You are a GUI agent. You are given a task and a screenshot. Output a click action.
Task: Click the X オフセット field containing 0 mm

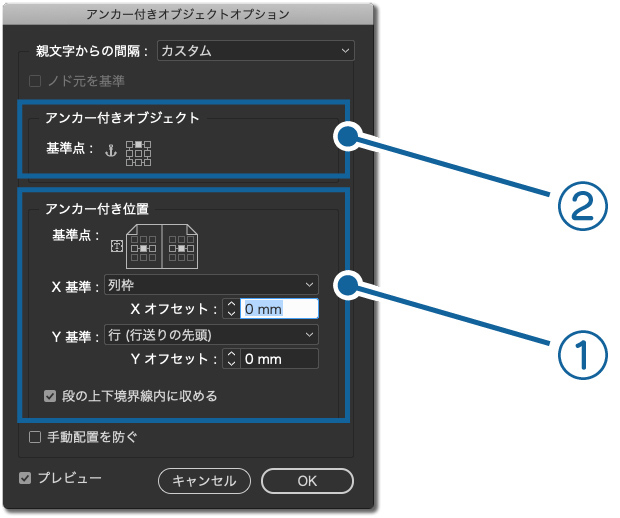coord(279,309)
